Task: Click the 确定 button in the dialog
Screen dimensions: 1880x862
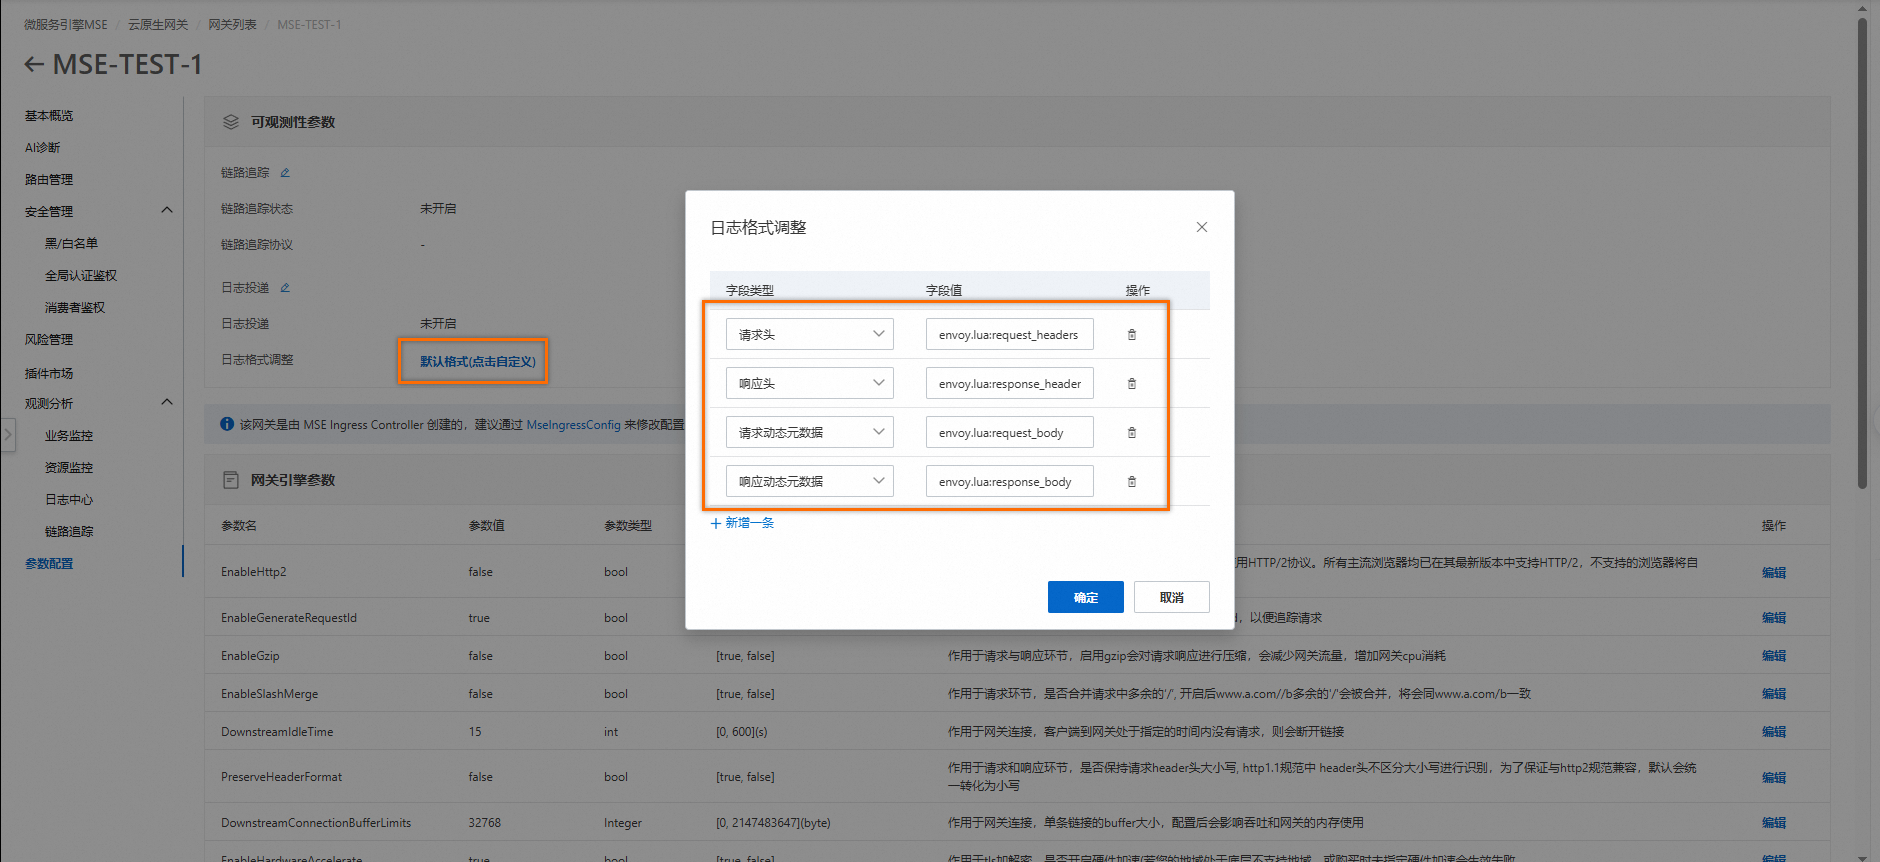Action: pyautogui.click(x=1086, y=597)
